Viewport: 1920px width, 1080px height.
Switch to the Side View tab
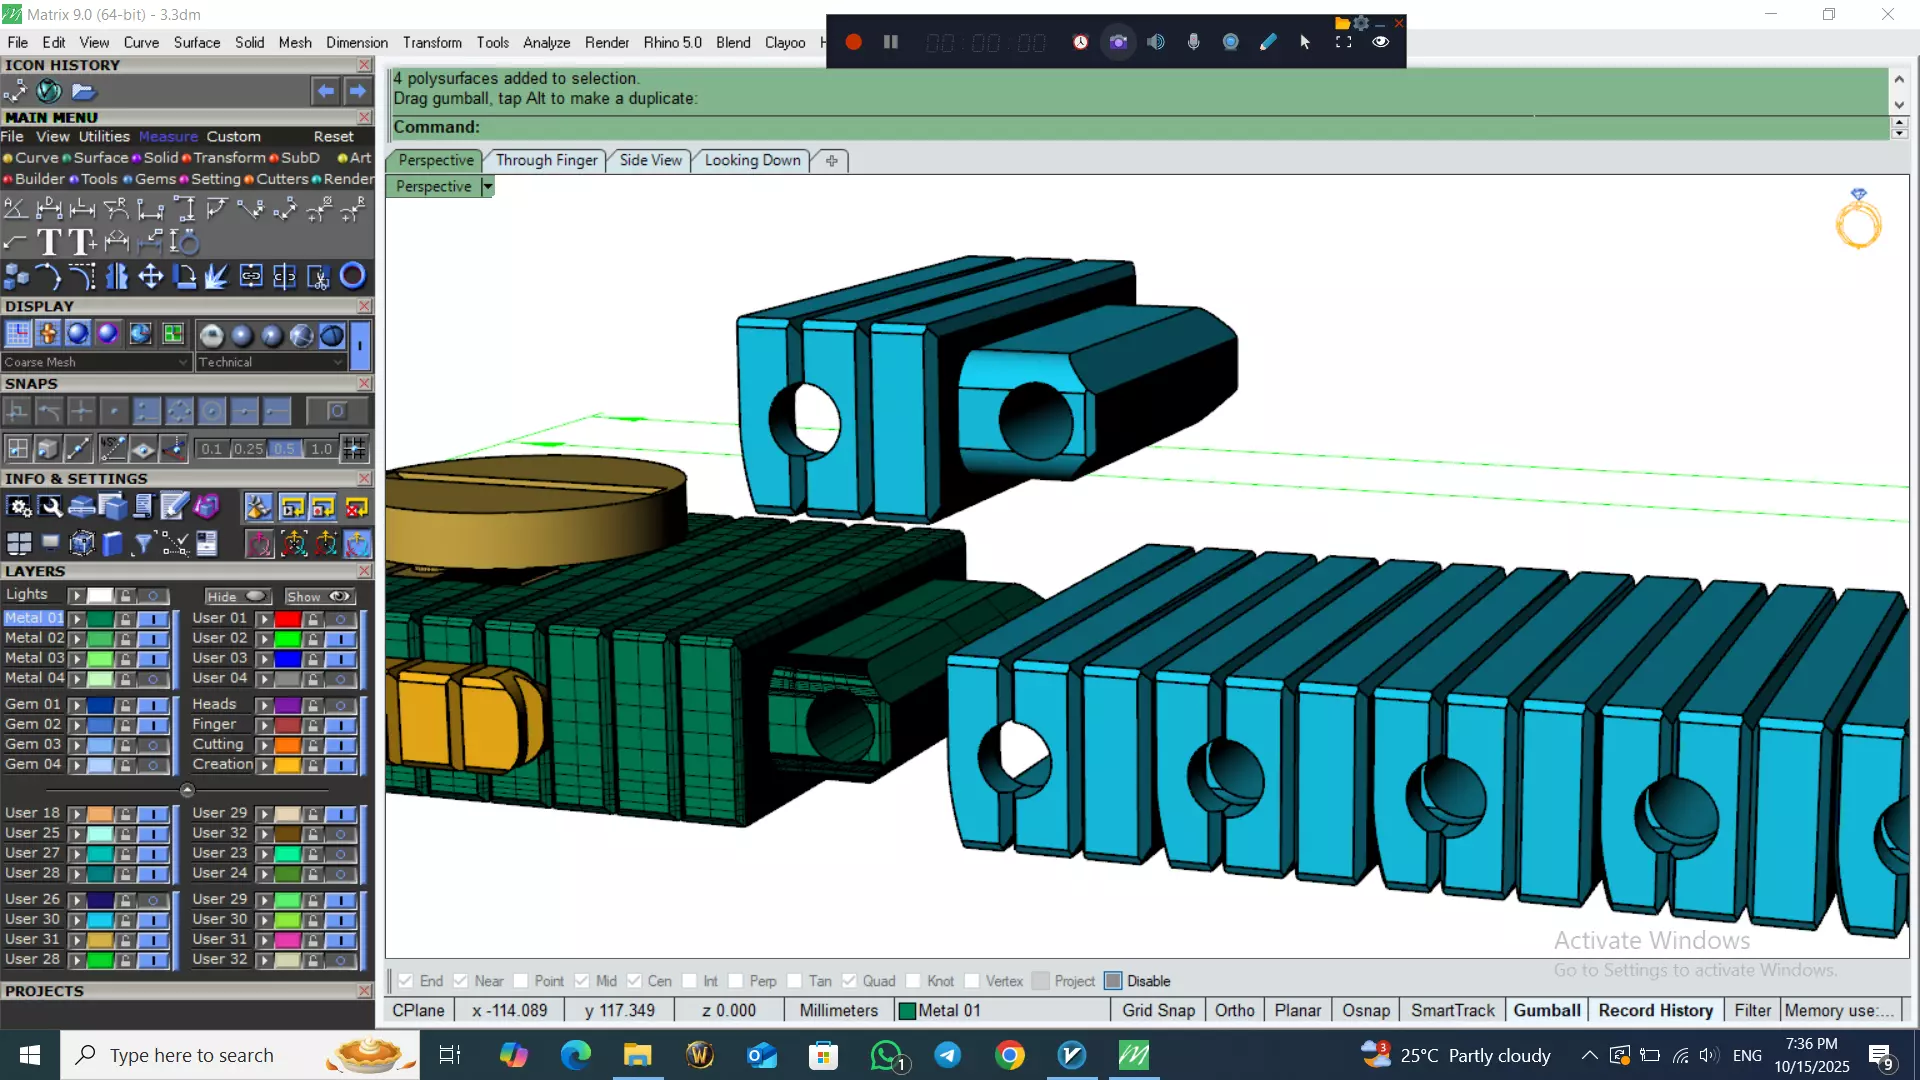coord(650,160)
